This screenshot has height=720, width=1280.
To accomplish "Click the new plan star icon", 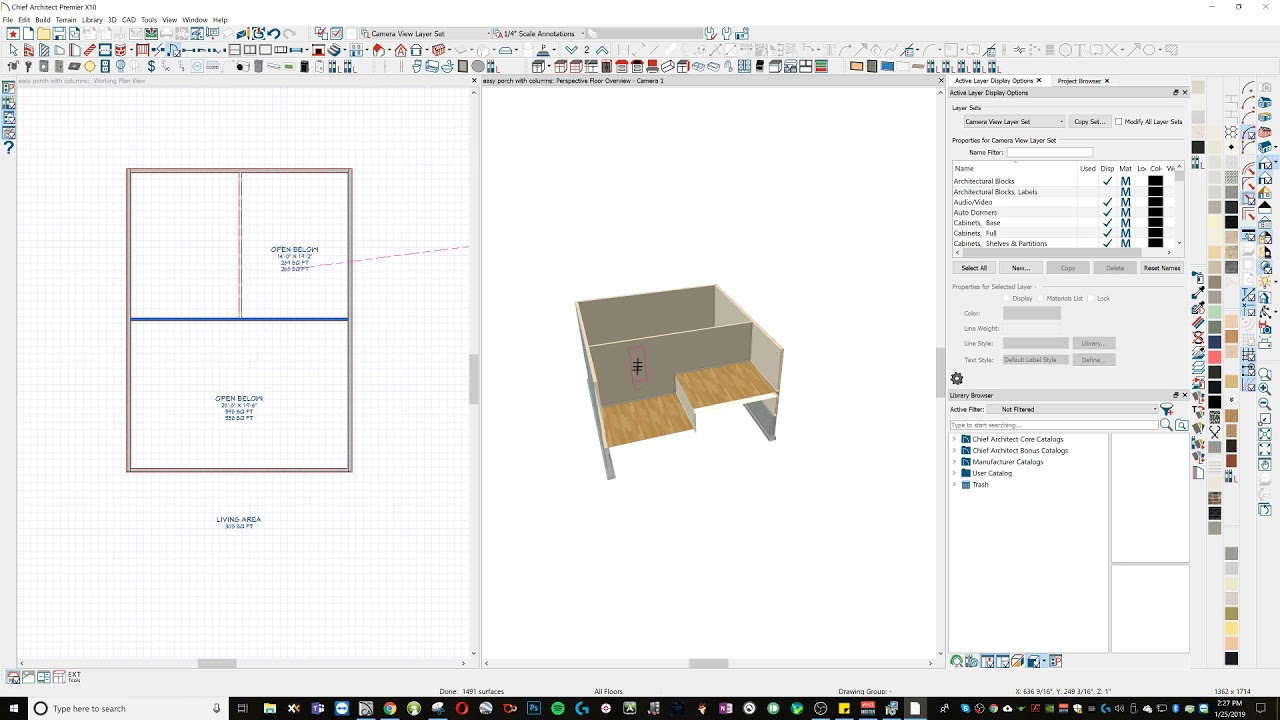I will pyautogui.click(x=13, y=33).
